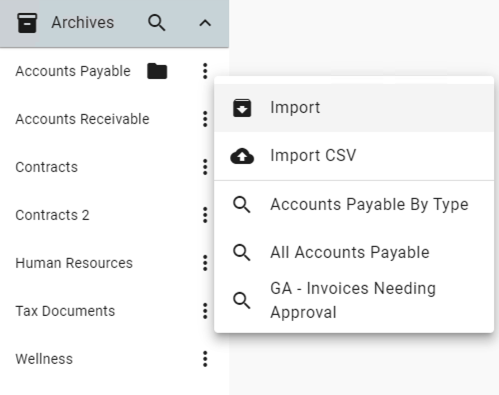Open the Human Resources three-dot menu

coord(205,263)
